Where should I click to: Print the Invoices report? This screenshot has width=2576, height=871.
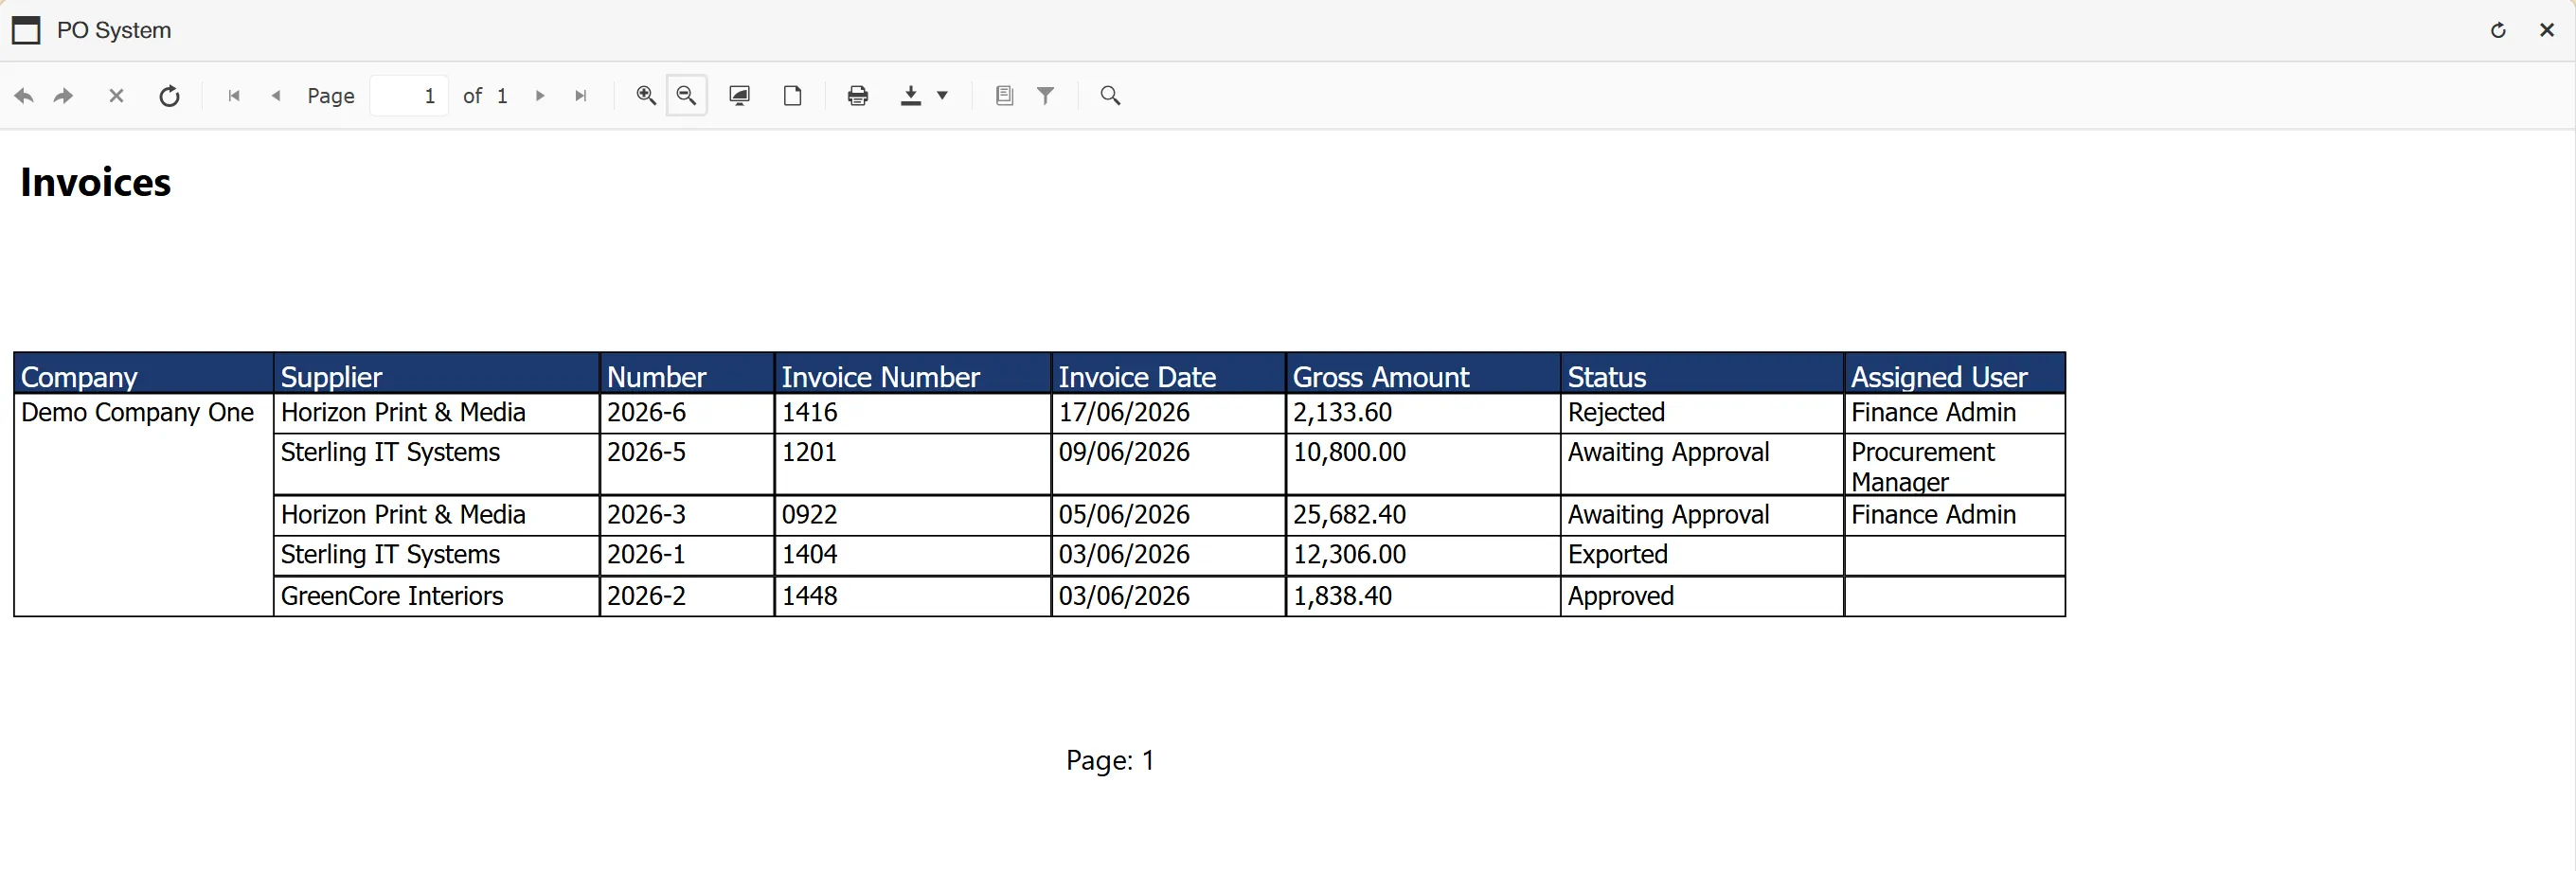click(858, 96)
